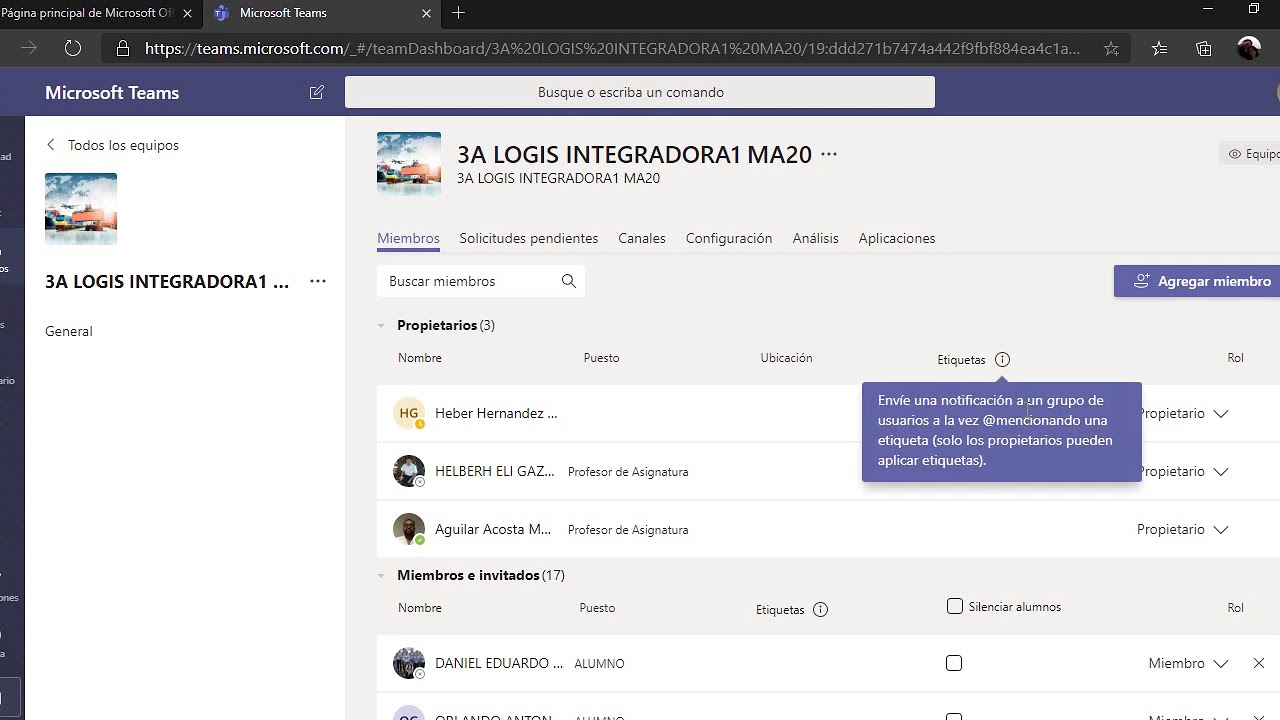
Task: Close the Página principal de Microsoft Office tab
Action: (x=187, y=13)
